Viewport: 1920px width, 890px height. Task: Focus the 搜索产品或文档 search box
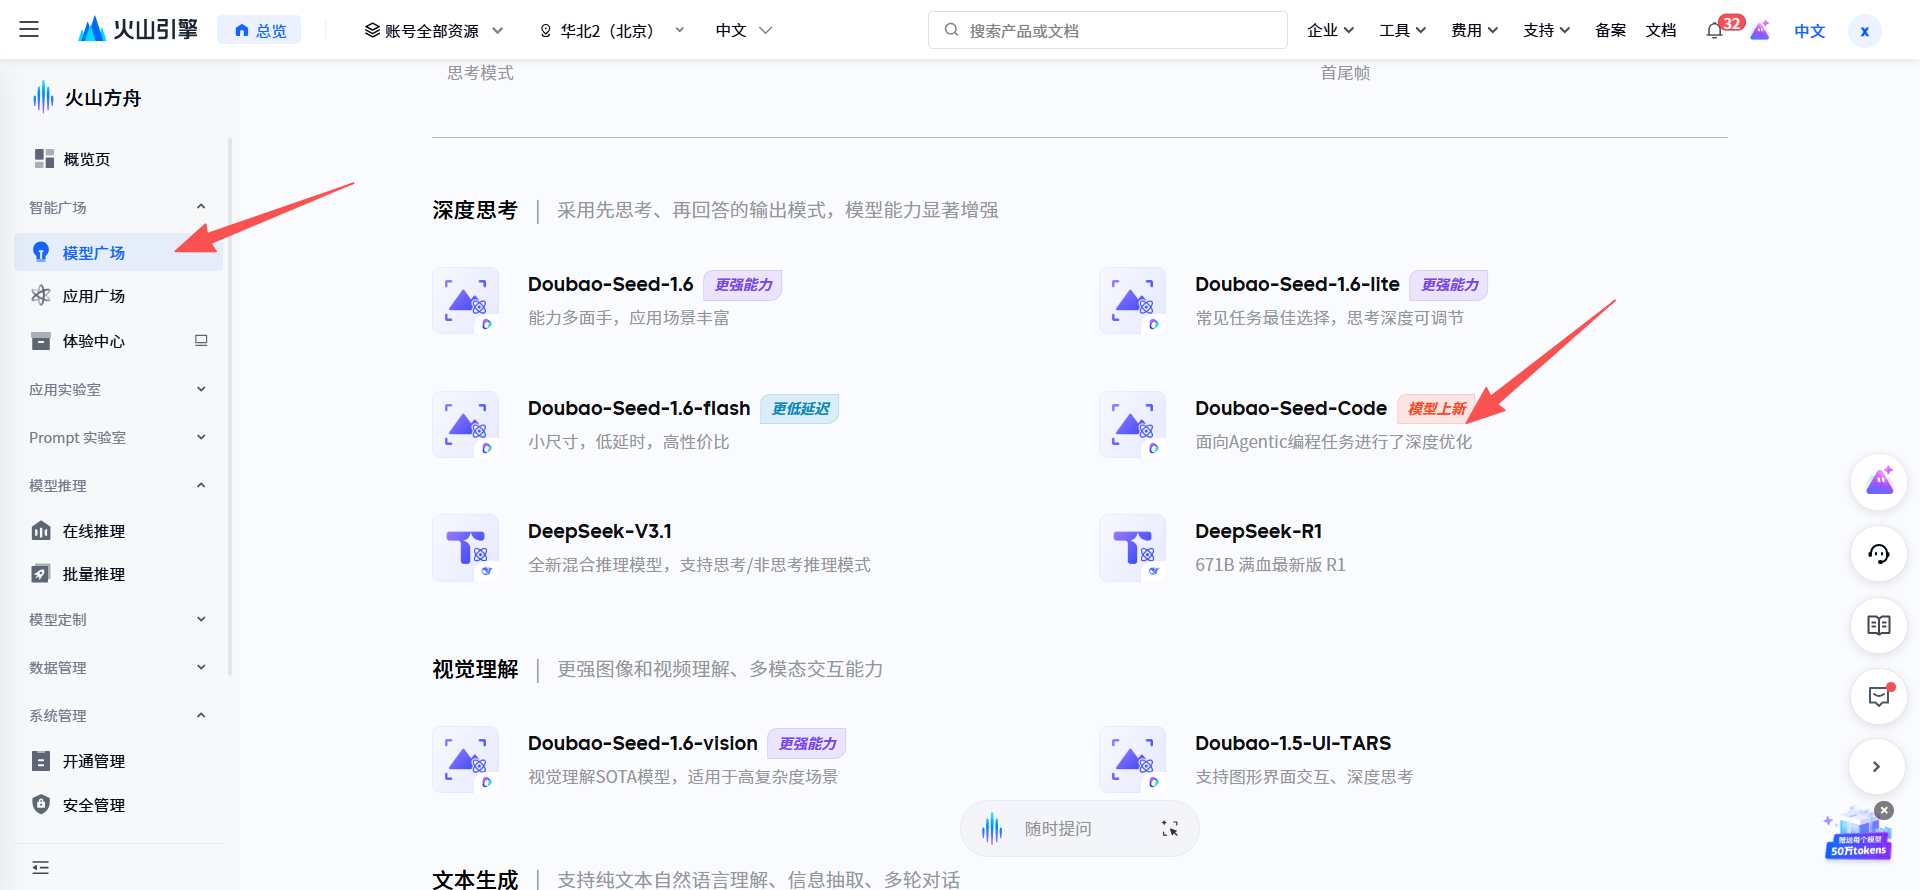[1108, 30]
